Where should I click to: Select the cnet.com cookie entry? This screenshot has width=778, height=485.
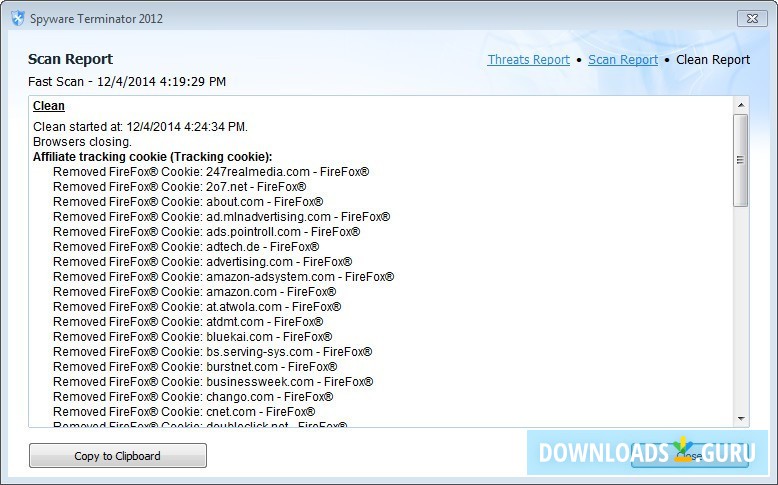click(184, 412)
